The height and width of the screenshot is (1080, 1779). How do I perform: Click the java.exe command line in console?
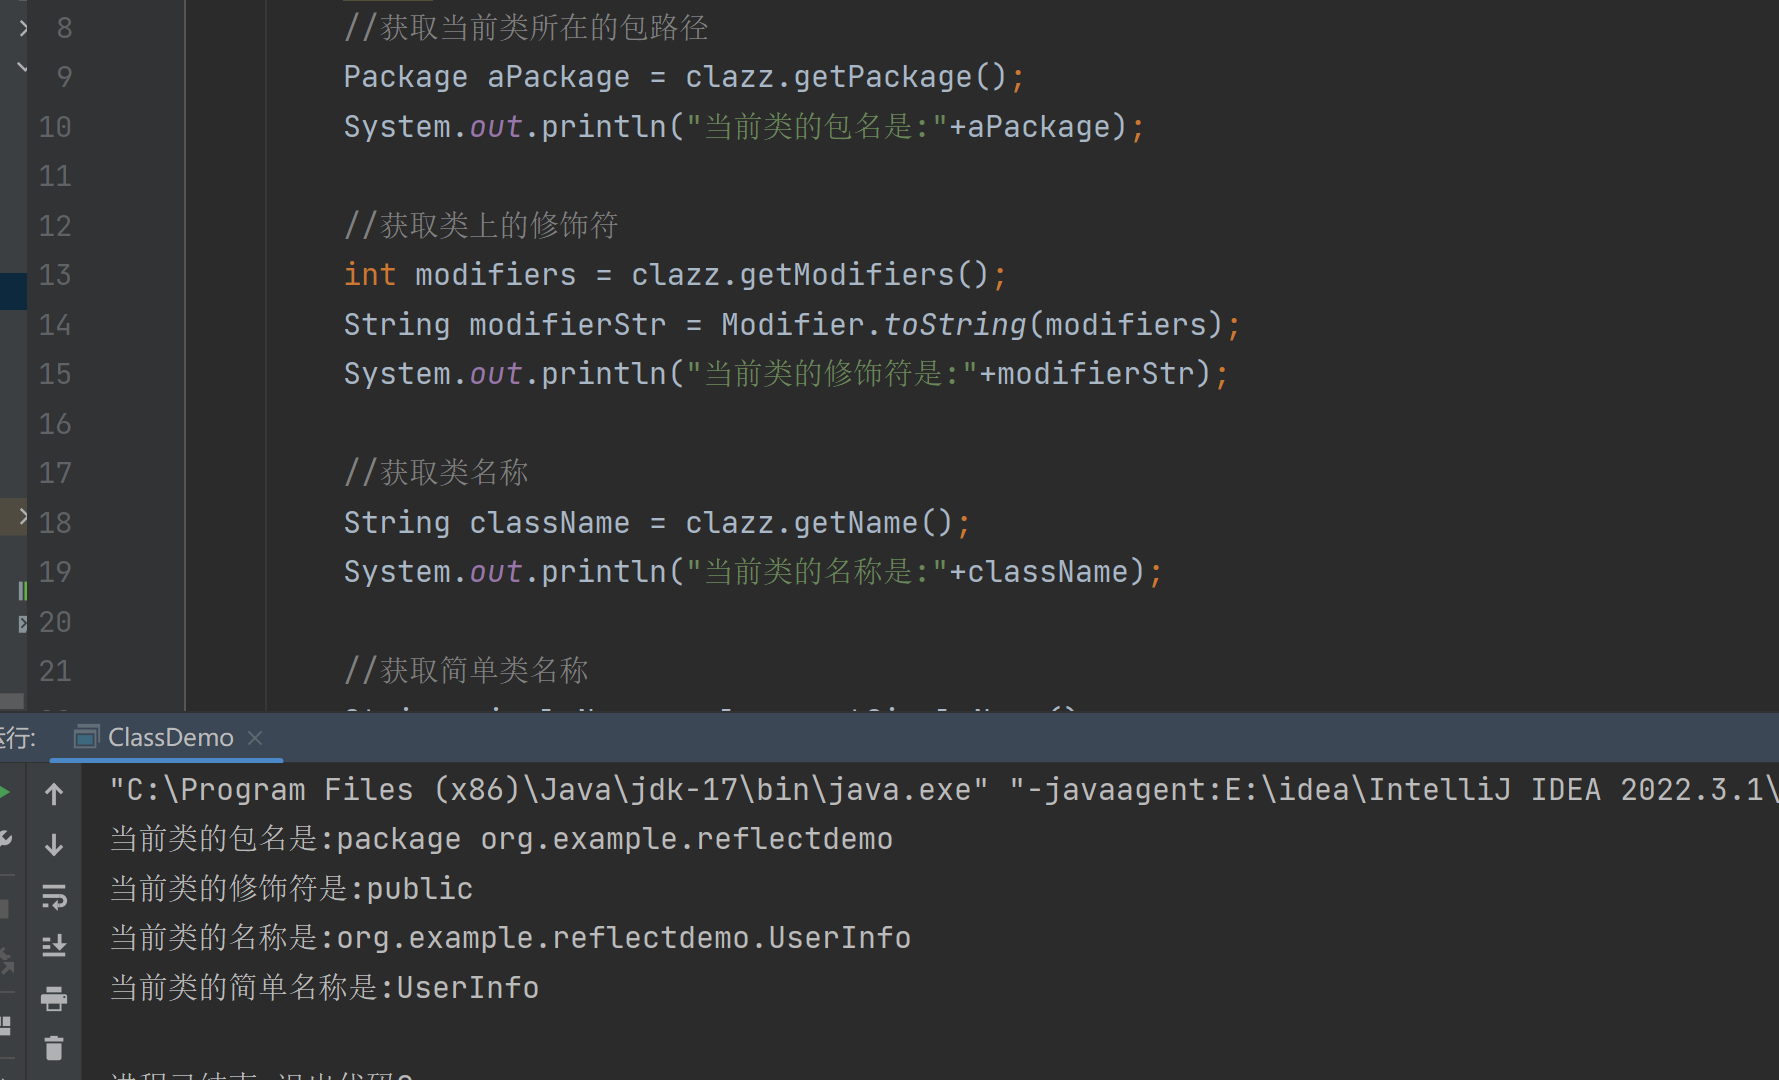pos(548,790)
